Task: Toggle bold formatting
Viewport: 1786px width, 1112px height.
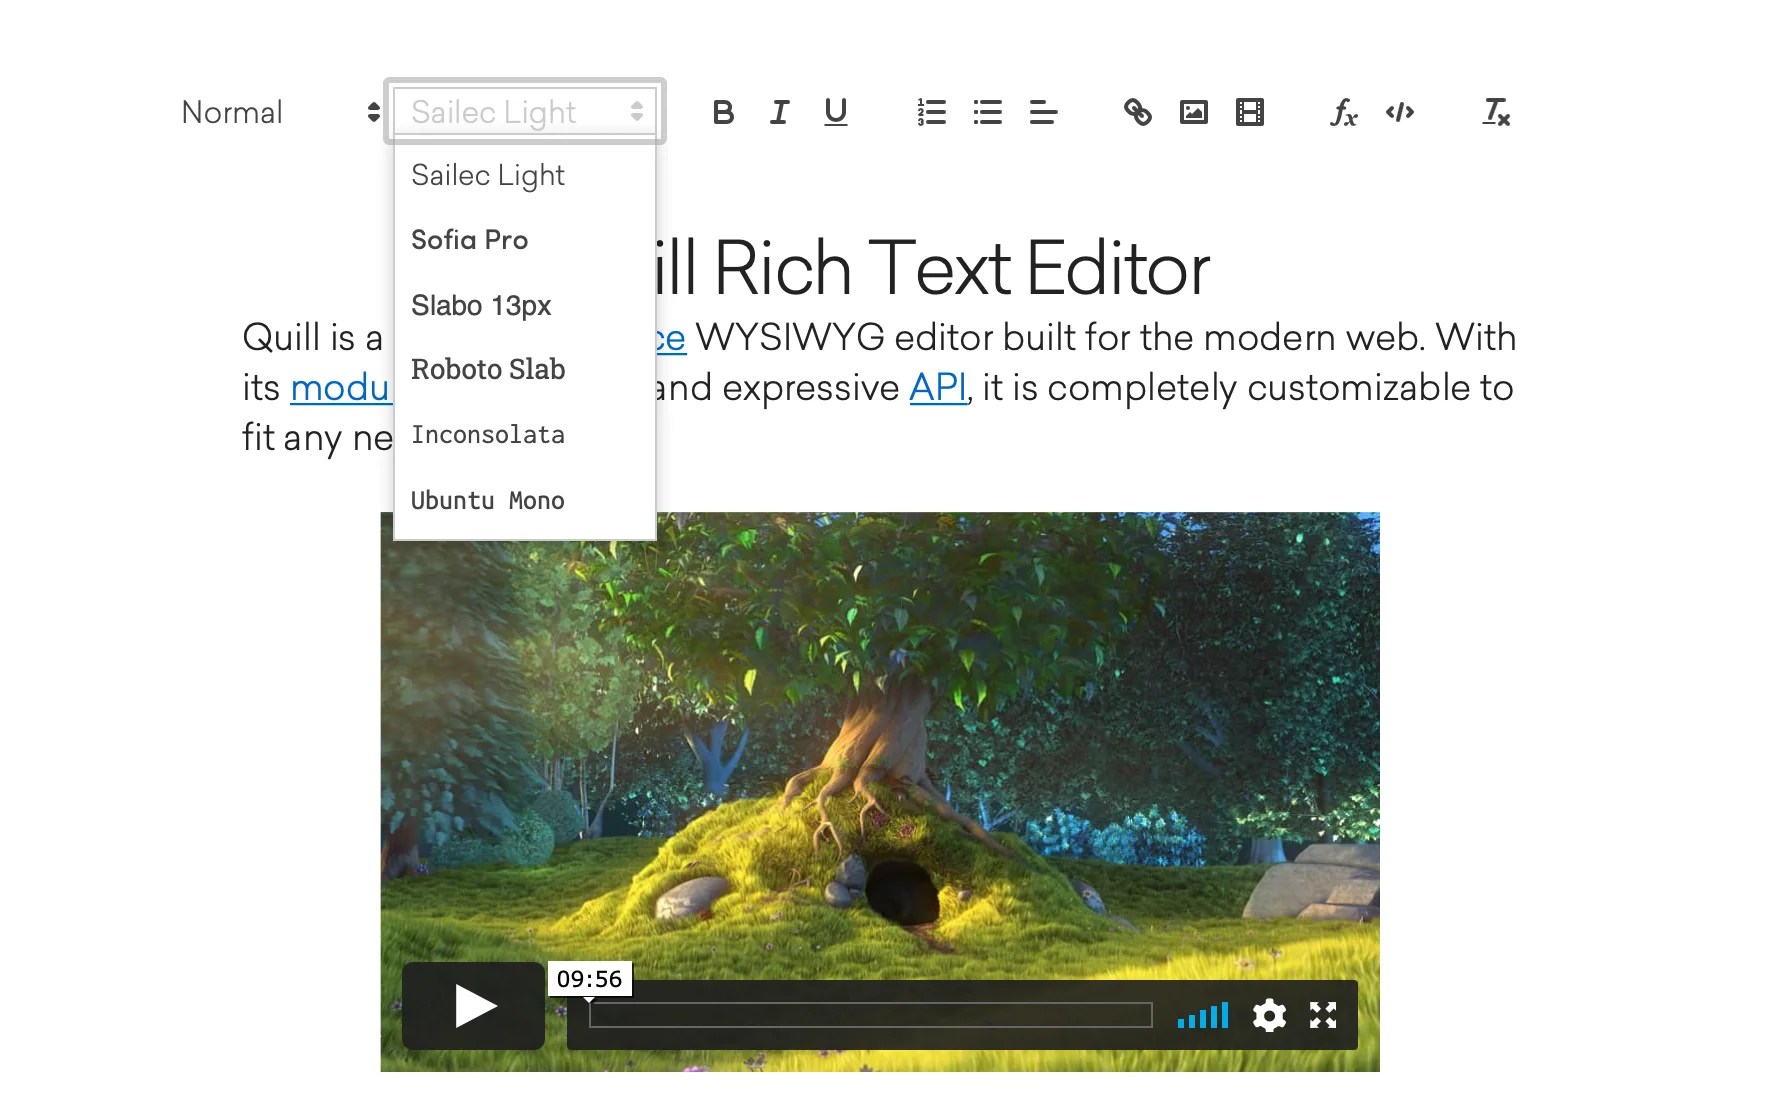Action: pyautogui.click(x=723, y=112)
